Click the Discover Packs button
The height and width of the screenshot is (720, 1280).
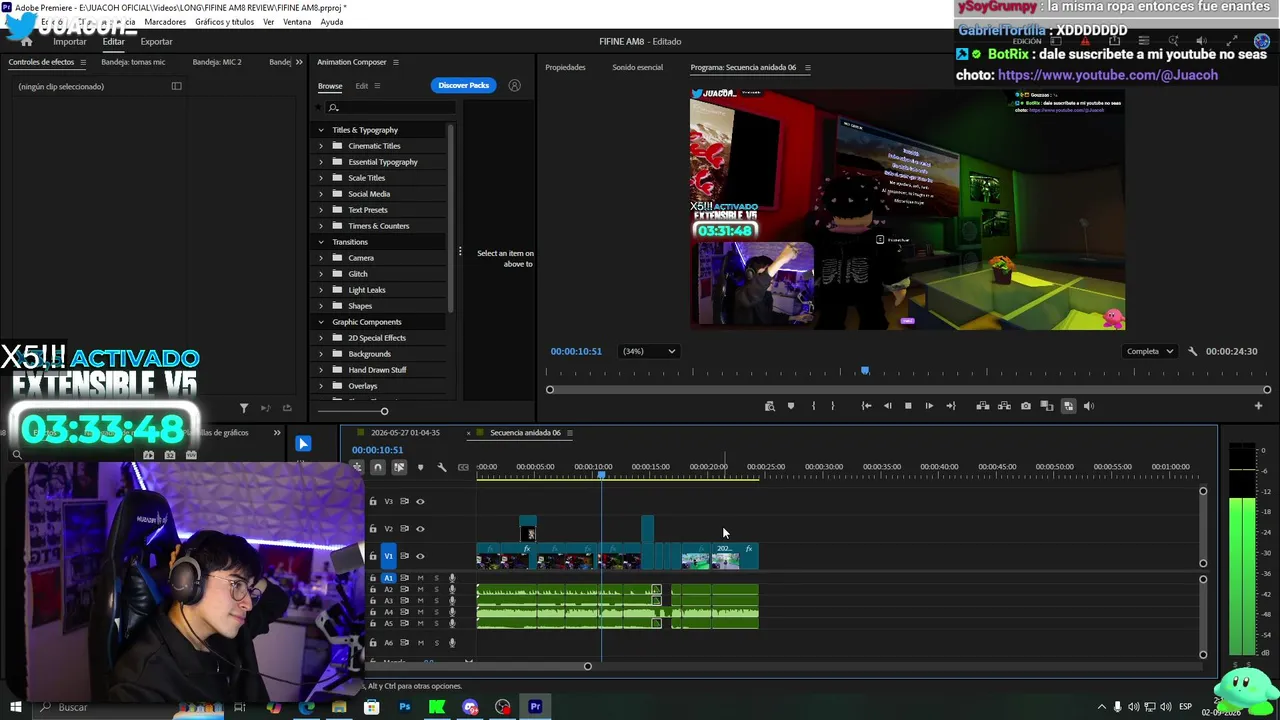(x=464, y=85)
